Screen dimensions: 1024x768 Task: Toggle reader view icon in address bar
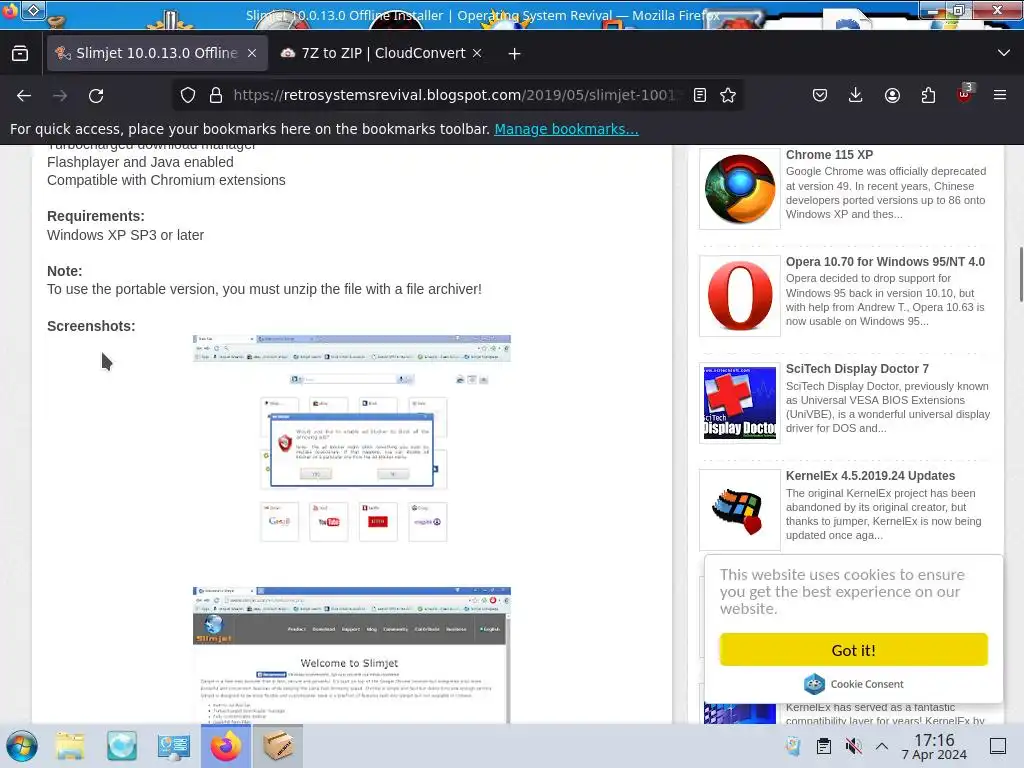tap(699, 95)
